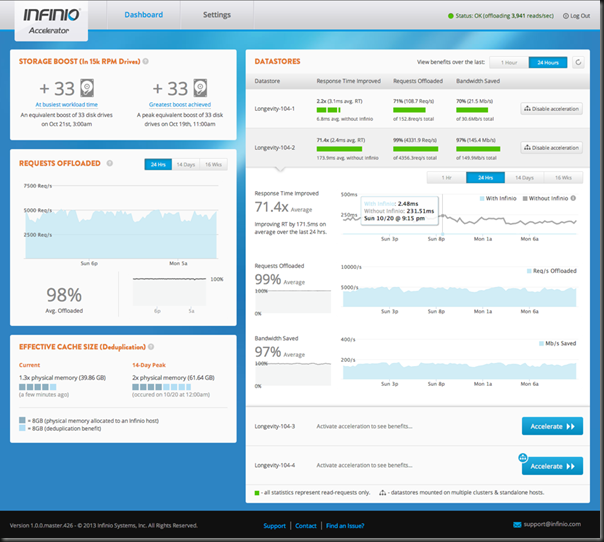Image resolution: width=604 pixels, height=542 pixels.
Task: Open the Contact link
Action: click(306, 526)
